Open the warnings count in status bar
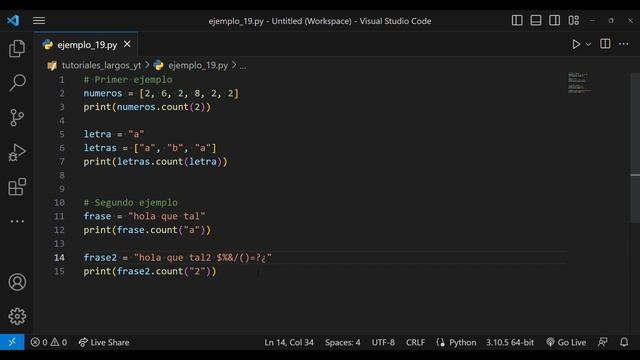The height and width of the screenshot is (360, 640). [x=59, y=342]
